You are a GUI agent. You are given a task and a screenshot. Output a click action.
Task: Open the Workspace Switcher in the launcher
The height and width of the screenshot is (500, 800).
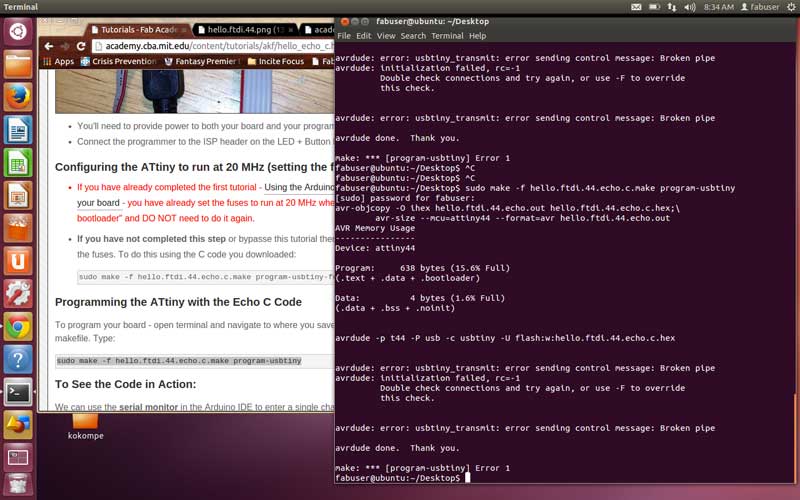click(18, 457)
